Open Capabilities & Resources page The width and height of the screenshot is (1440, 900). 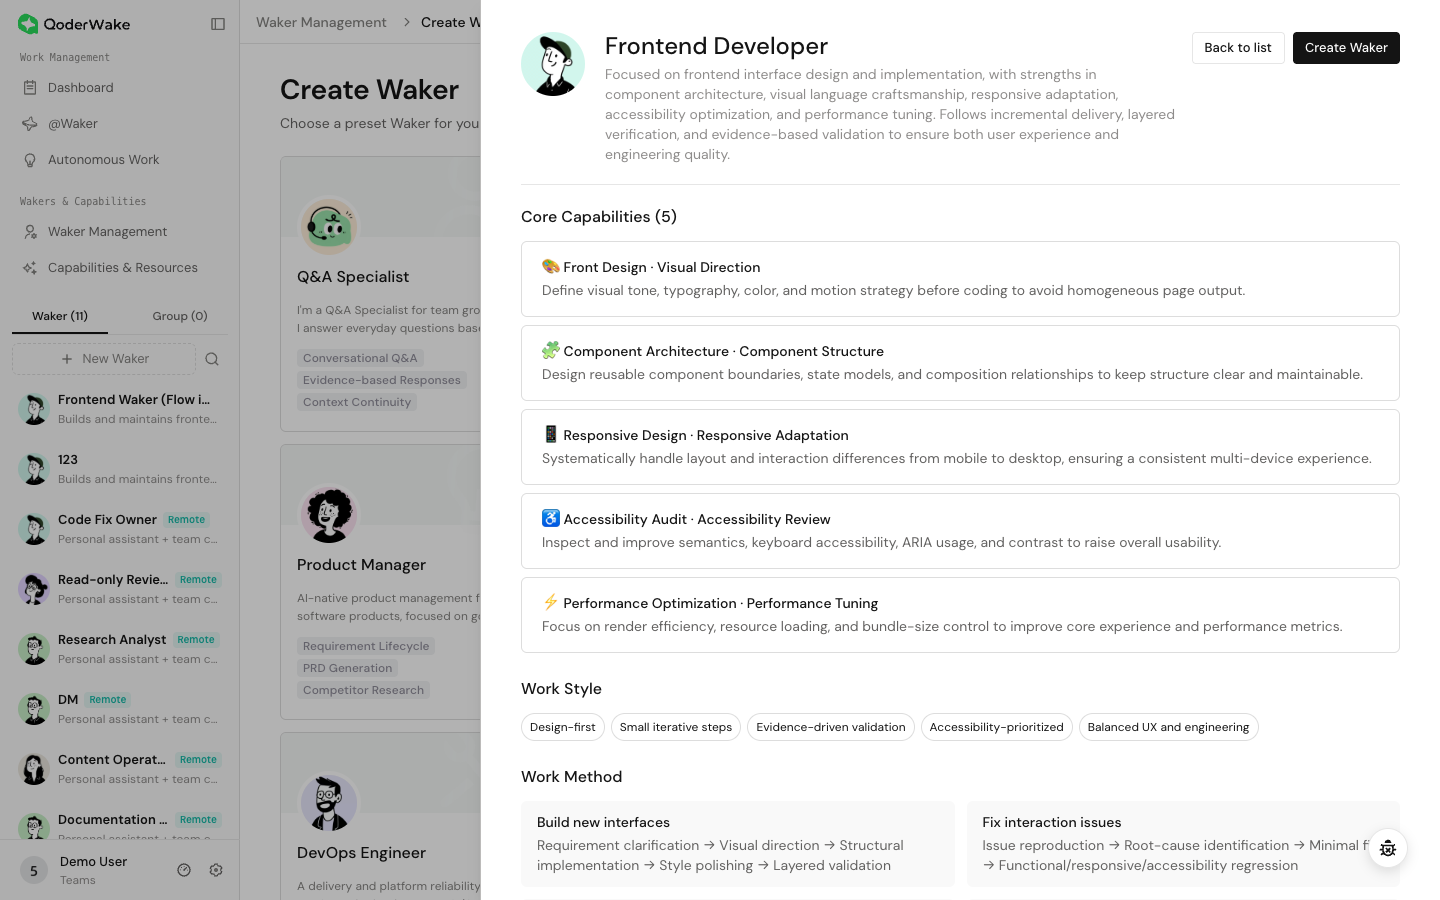(x=120, y=268)
